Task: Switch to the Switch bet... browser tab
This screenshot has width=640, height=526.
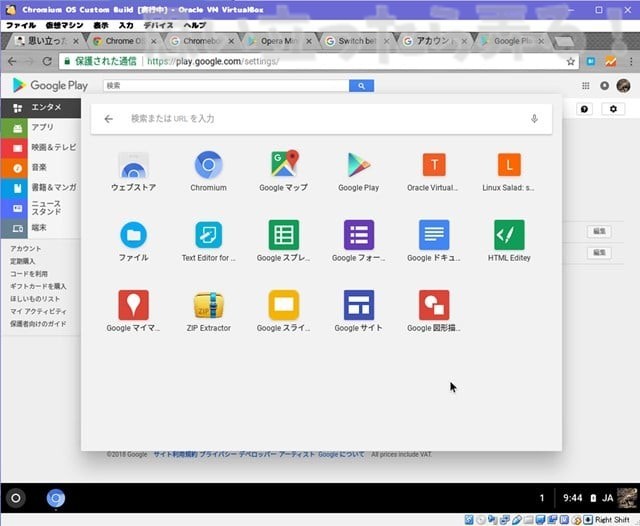Action: pos(357,41)
